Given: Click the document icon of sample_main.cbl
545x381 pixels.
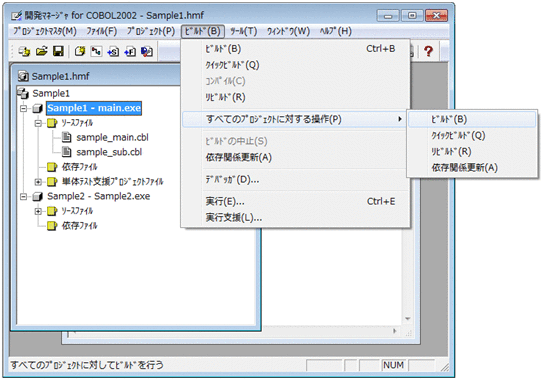Looking at the screenshot, I should click(x=66, y=137).
